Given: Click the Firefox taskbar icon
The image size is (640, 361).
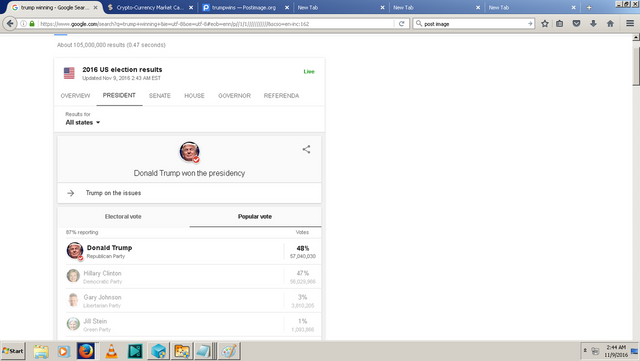Looking at the screenshot, I should tap(86, 351).
